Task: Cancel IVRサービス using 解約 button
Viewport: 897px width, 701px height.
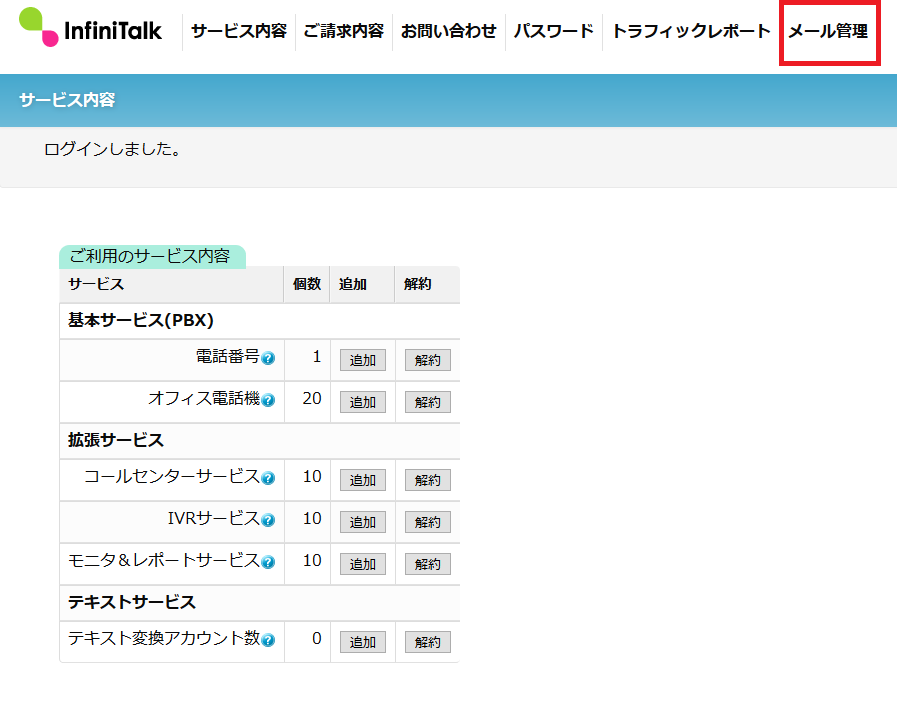Action: click(x=428, y=522)
